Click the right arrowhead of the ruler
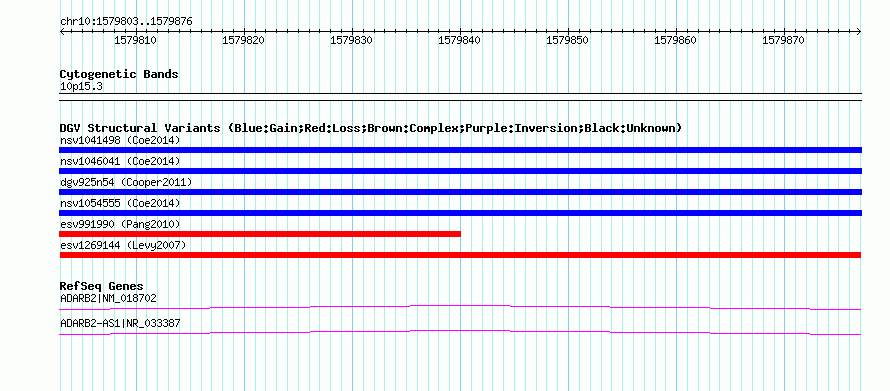890x391 pixels. point(859,32)
